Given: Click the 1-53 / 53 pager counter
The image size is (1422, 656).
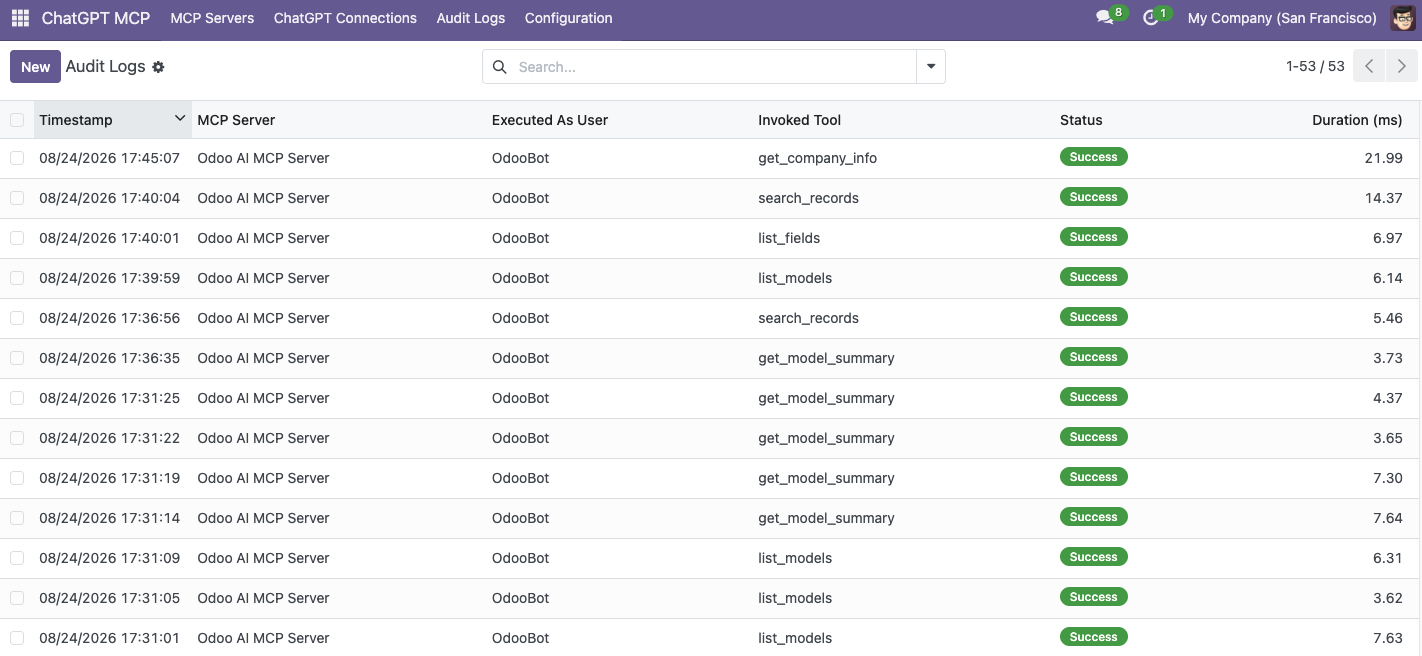Looking at the screenshot, I should (1315, 67).
